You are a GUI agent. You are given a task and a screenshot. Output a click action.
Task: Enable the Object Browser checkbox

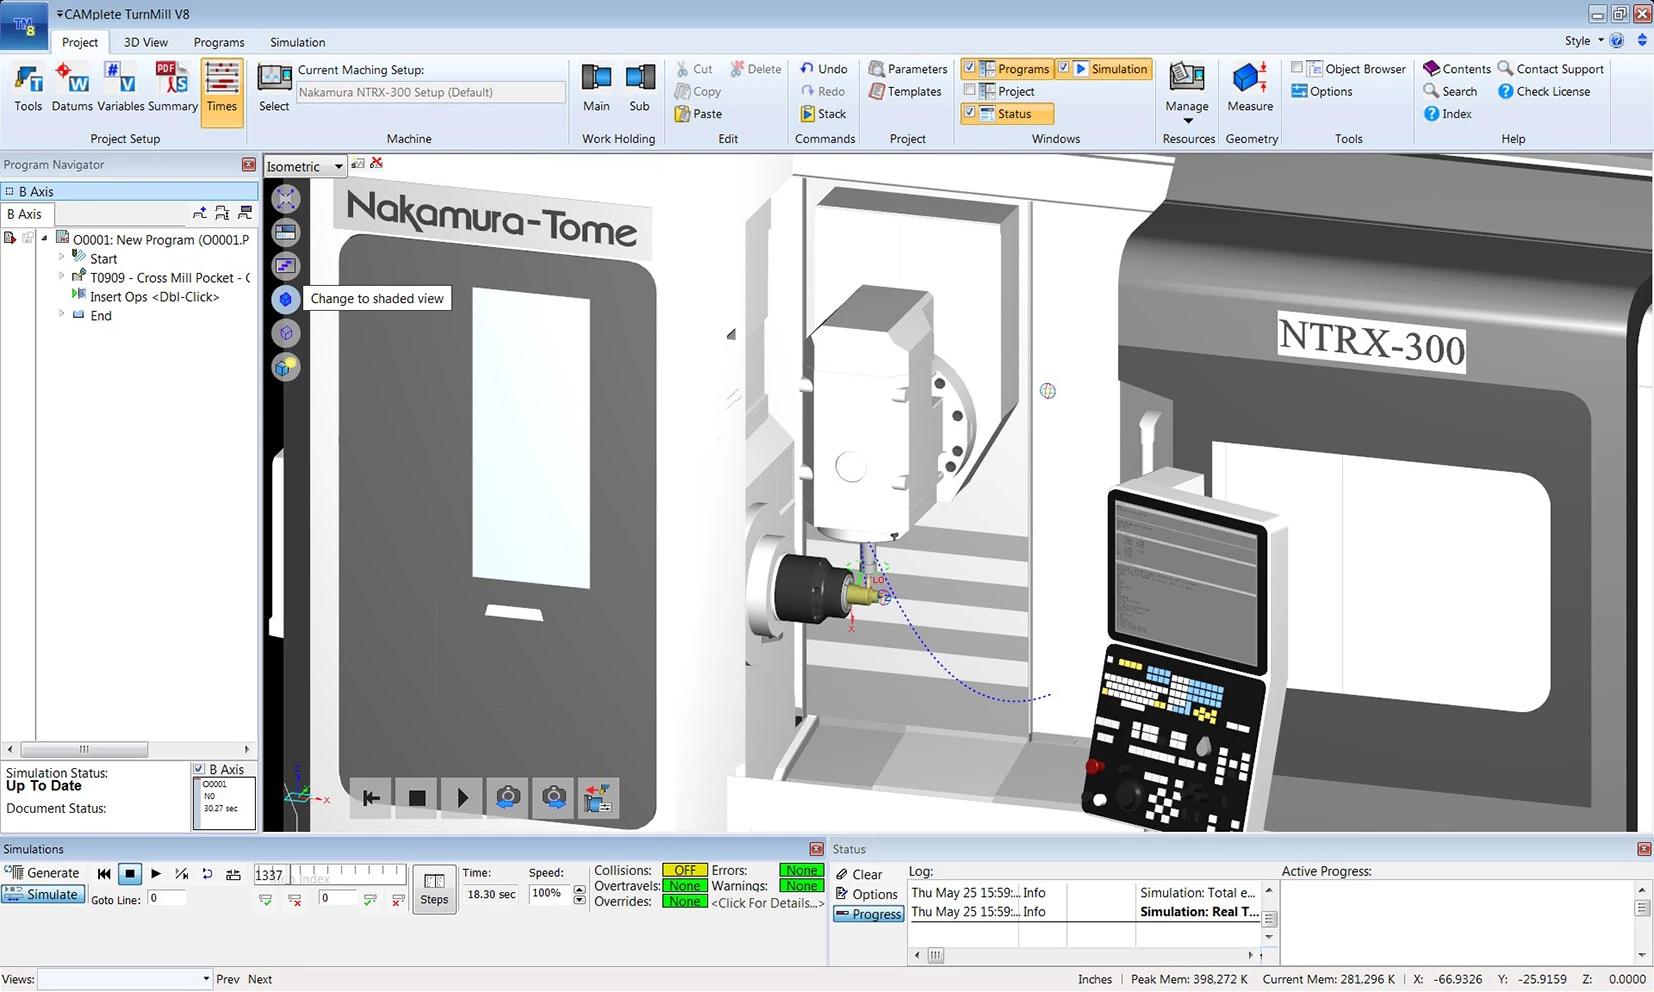click(x=1297, y=68)
